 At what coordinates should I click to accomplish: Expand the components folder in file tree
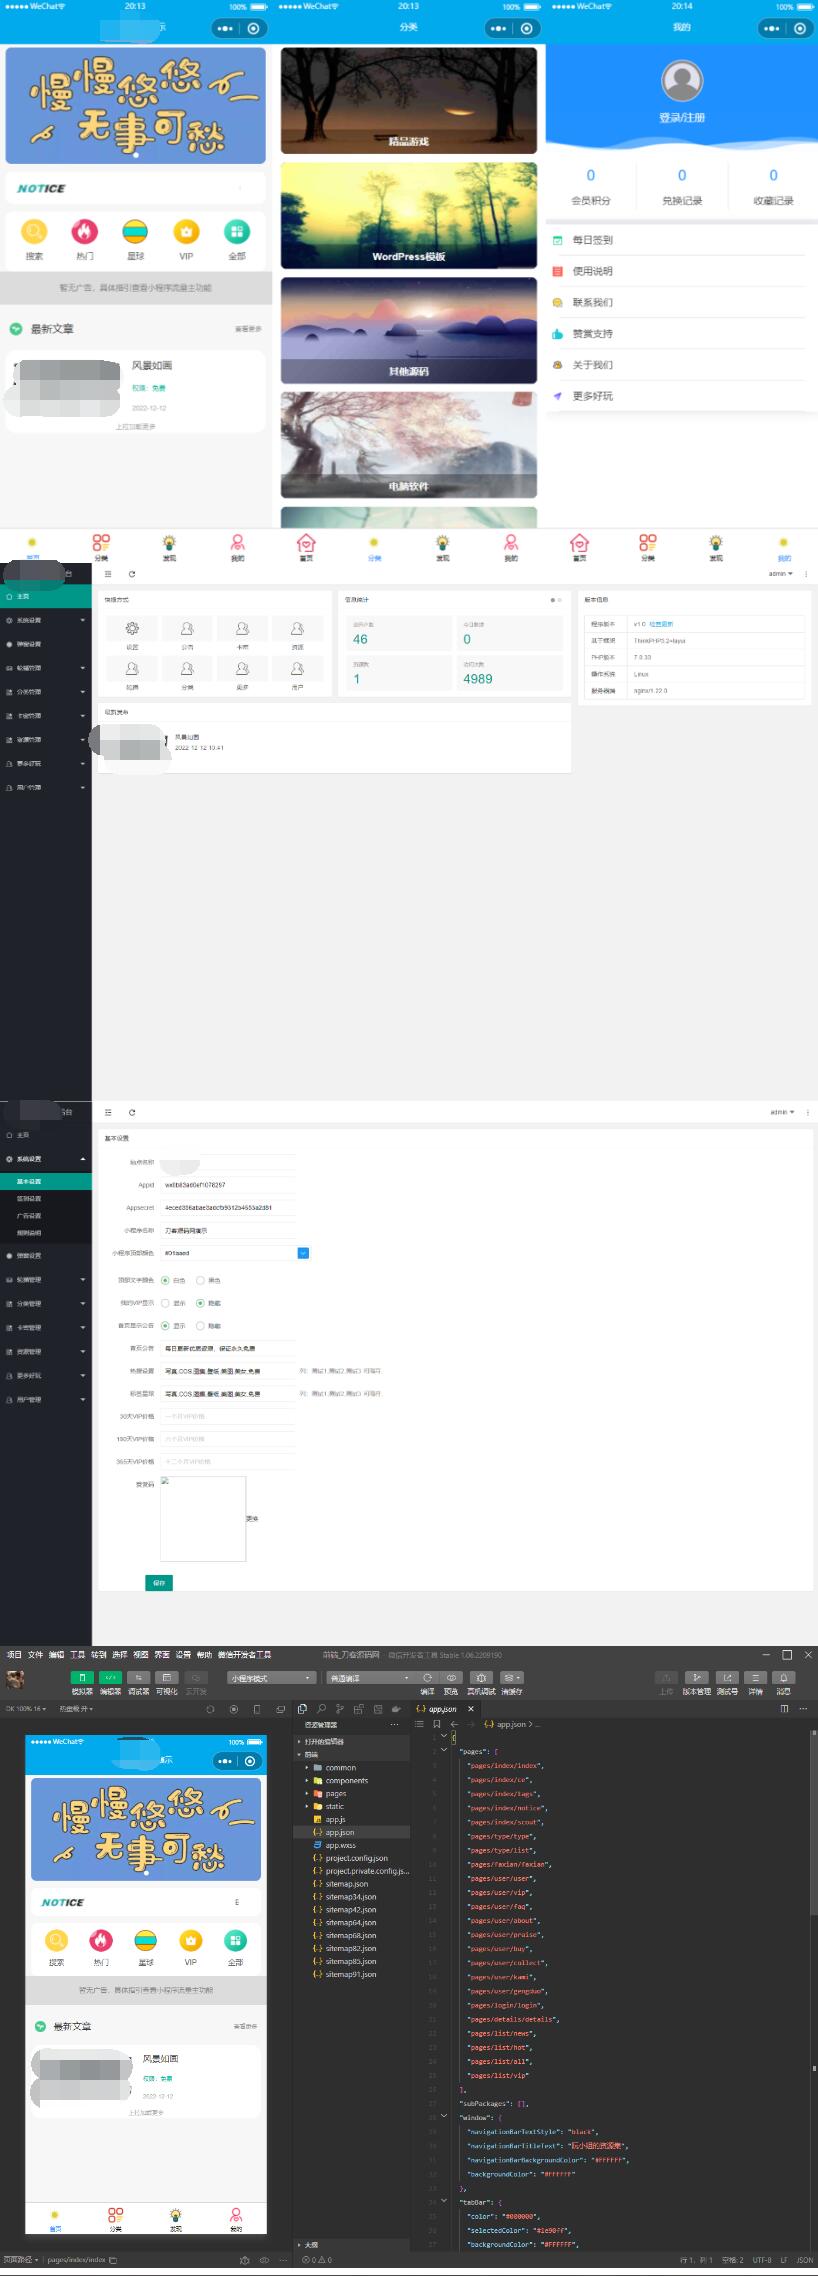(346, 1781)
